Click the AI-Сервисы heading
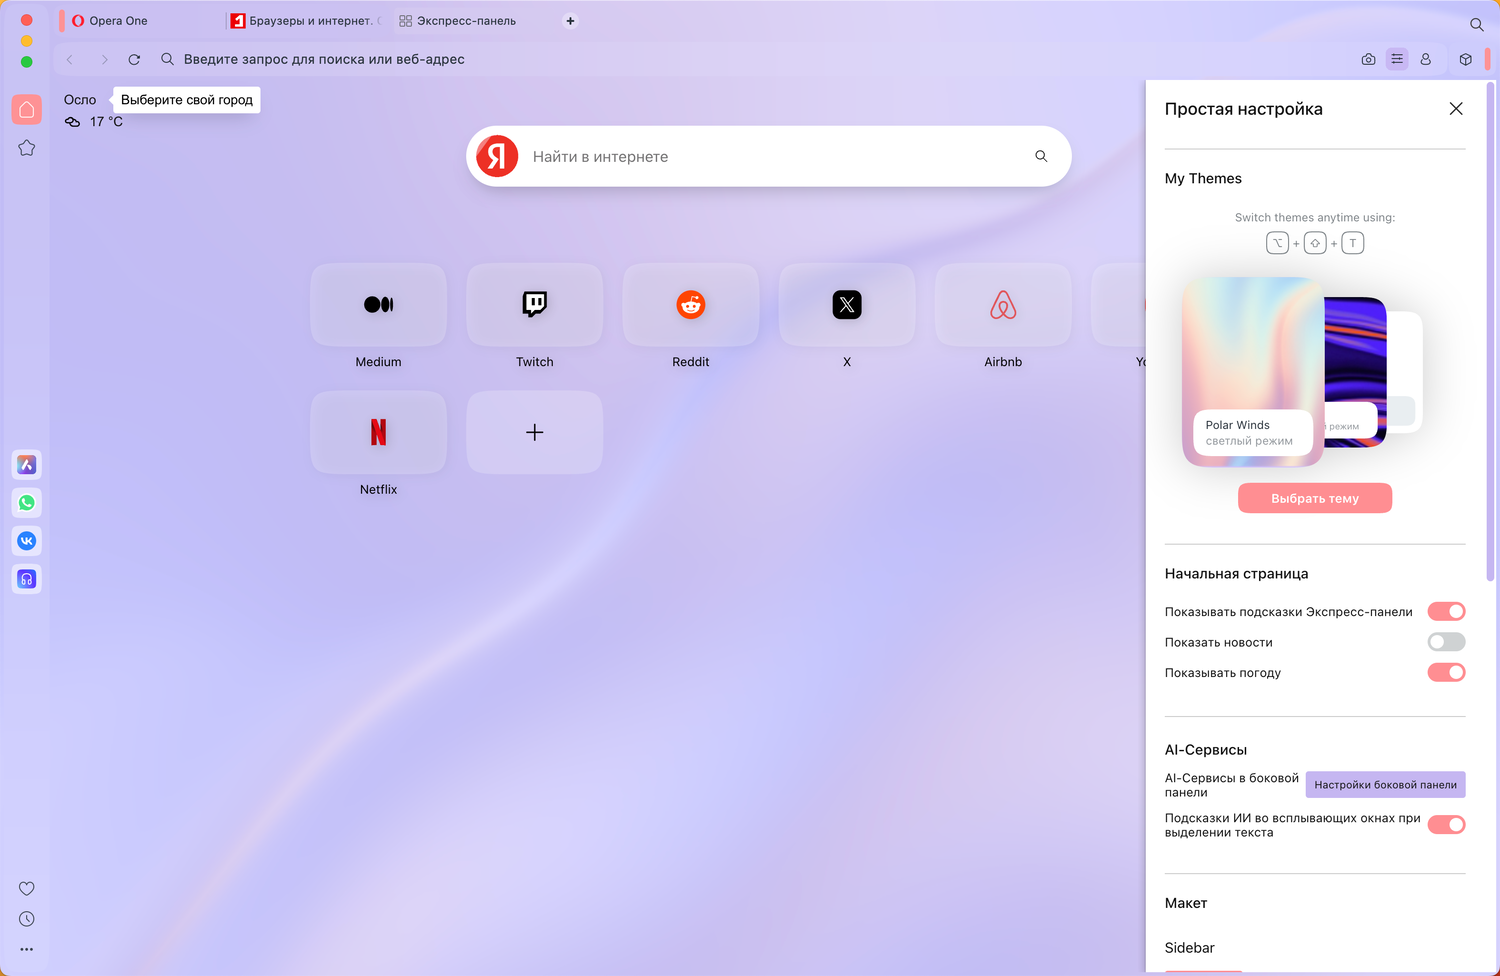Image resolution: width=1500 pixels, height=976 pixels. tap(1205, 750)
